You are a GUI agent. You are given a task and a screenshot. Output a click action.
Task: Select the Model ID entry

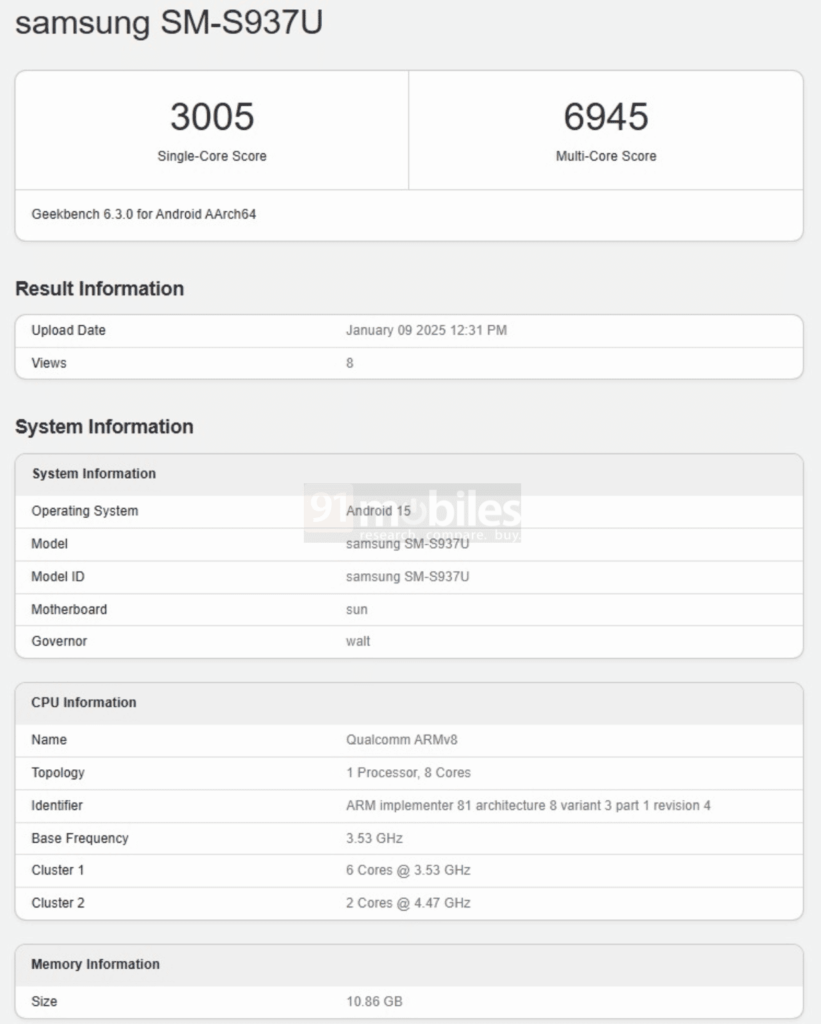pyautogui.click(x=408, y=577)
